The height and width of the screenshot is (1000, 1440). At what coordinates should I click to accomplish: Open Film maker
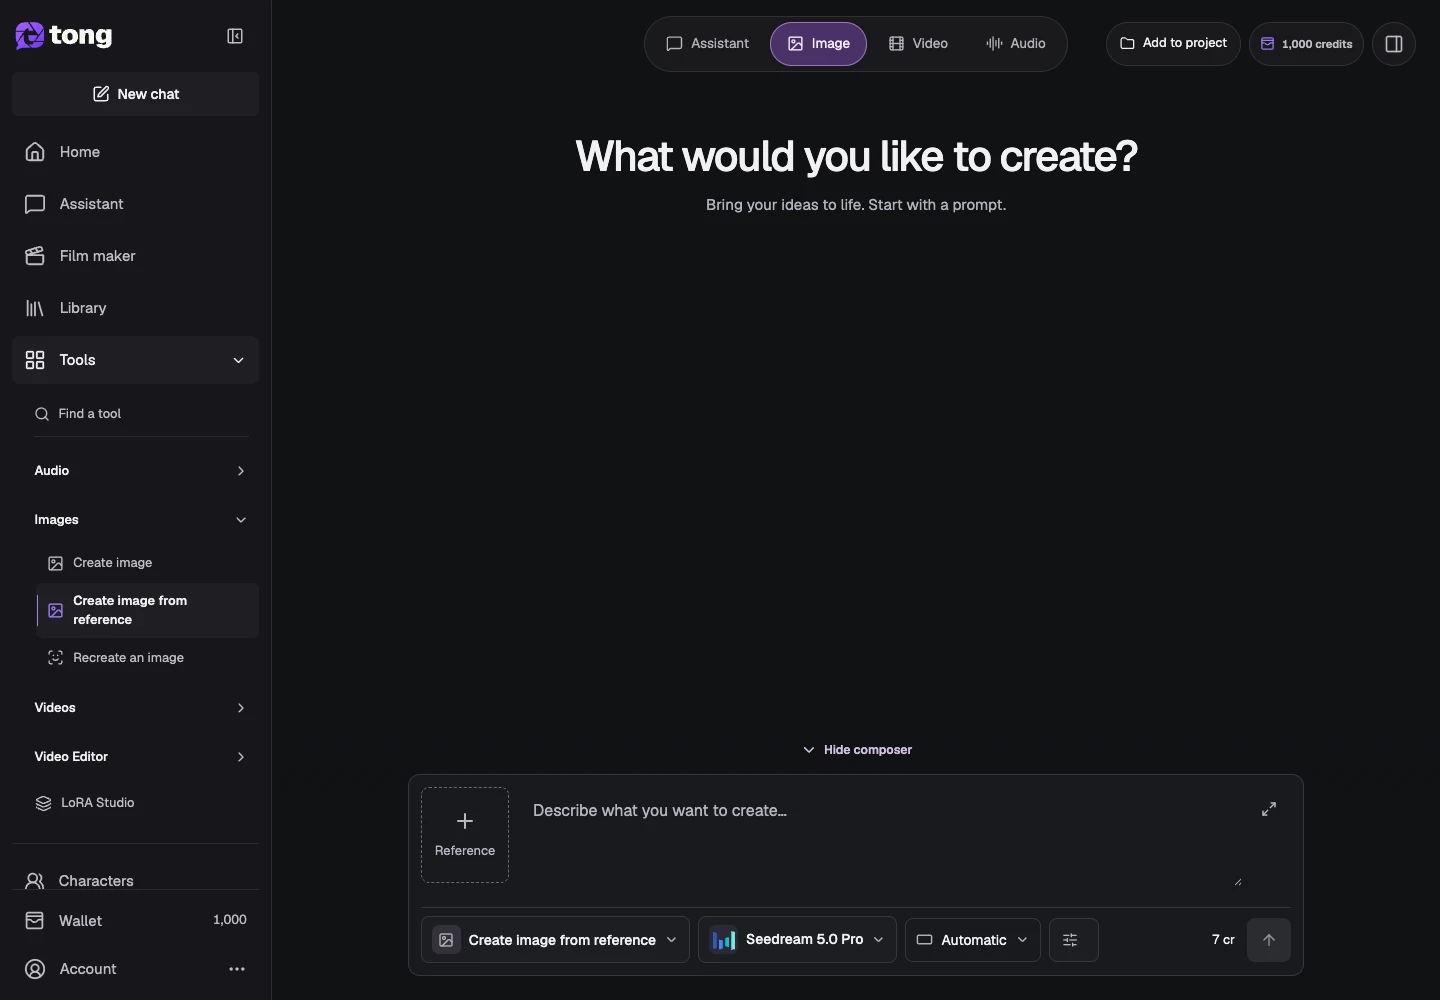[x=136, y=256]
